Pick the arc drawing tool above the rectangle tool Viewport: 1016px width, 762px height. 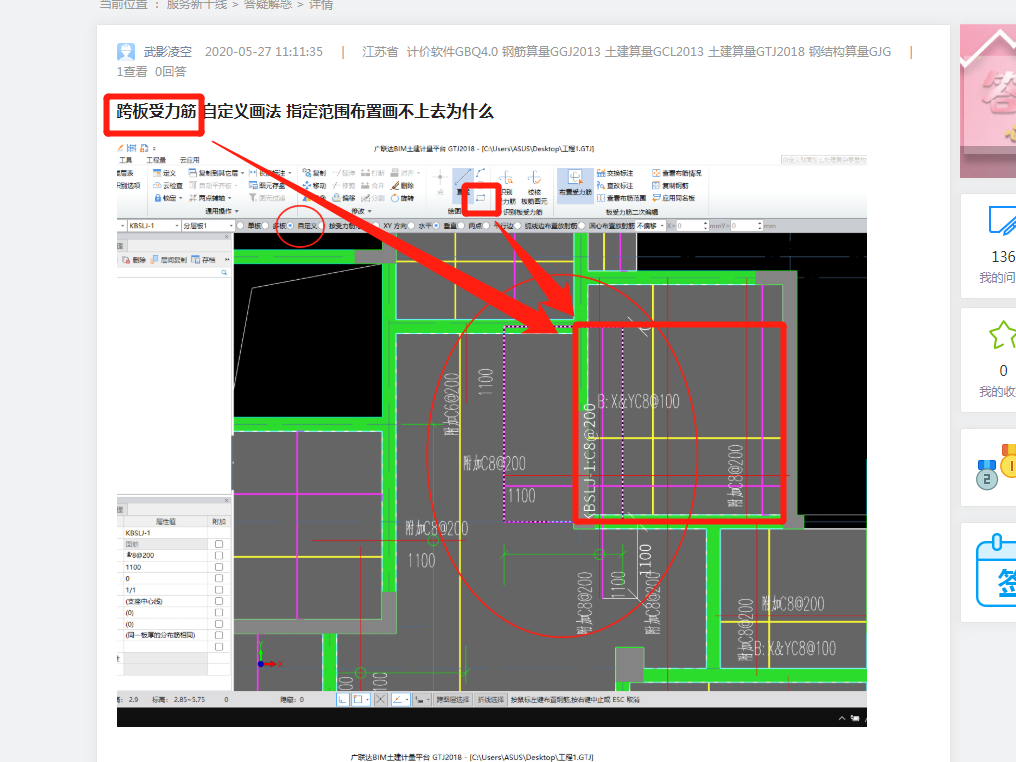point(480,173)
